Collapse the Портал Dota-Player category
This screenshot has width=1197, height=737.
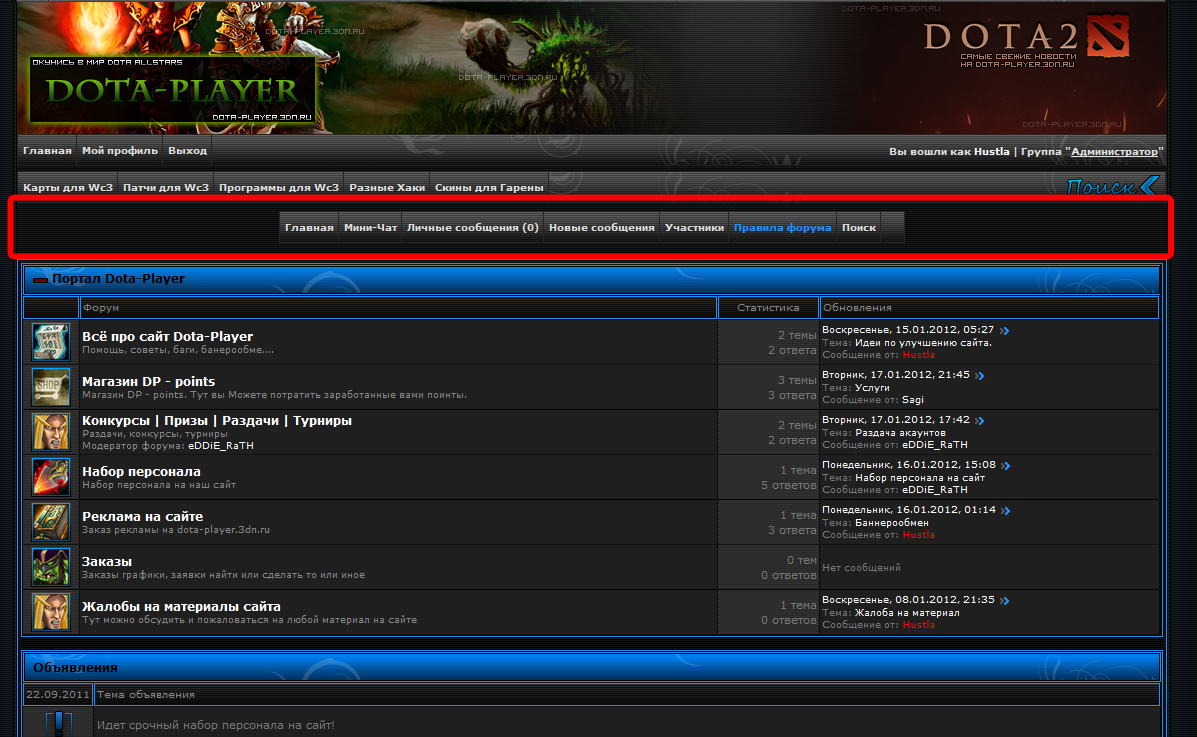pyautogui.click(x=40, y=280)
